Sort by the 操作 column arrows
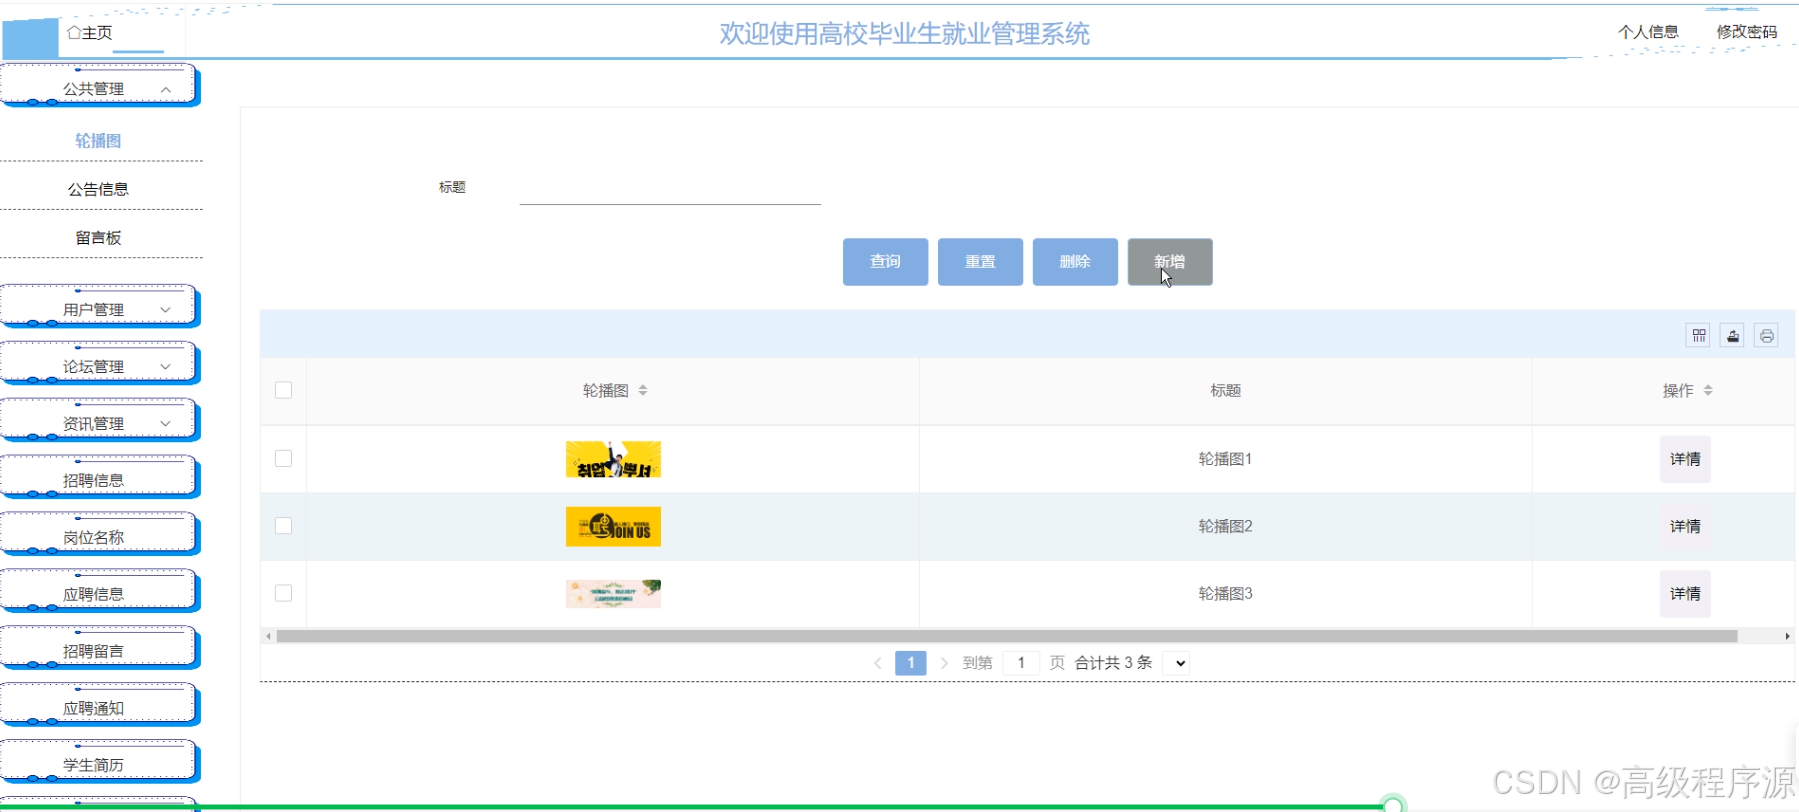1799x812 pixels. coord(1708,390)
